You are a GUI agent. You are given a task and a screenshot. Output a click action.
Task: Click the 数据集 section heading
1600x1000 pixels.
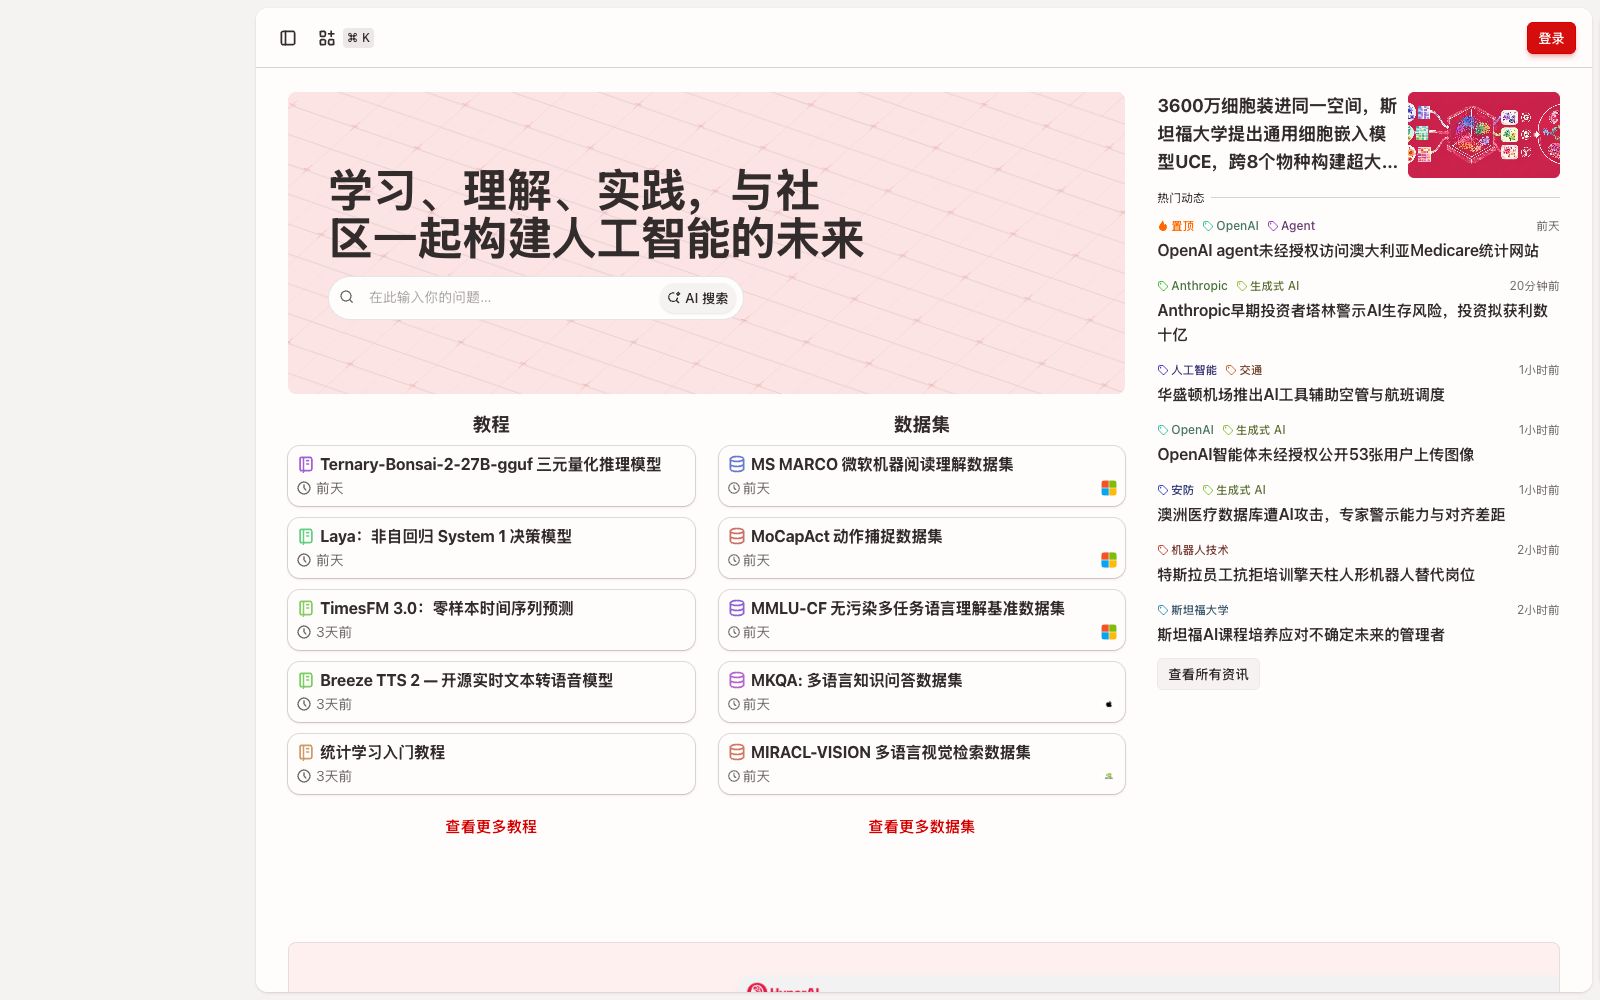tap(921, 424)
